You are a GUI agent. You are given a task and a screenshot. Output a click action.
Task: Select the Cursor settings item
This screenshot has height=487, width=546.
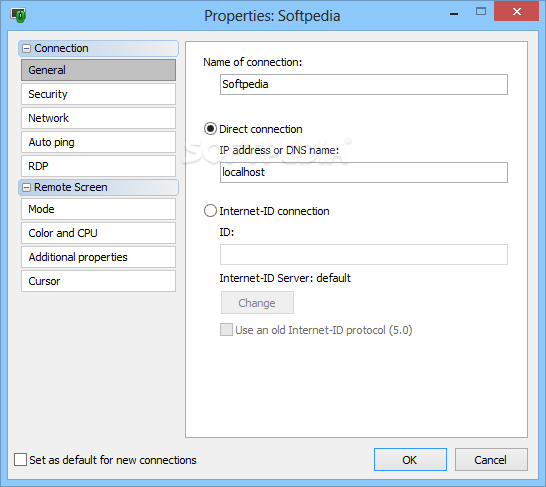coord(98,281)
